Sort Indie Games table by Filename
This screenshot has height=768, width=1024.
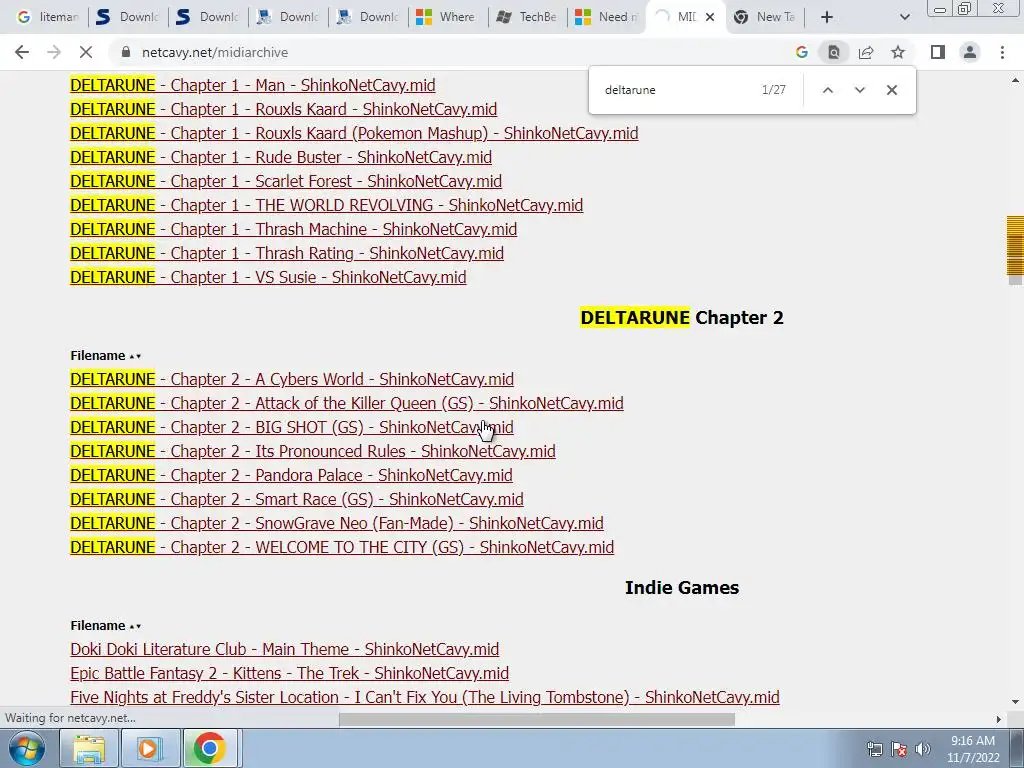(x=105, y=626)
